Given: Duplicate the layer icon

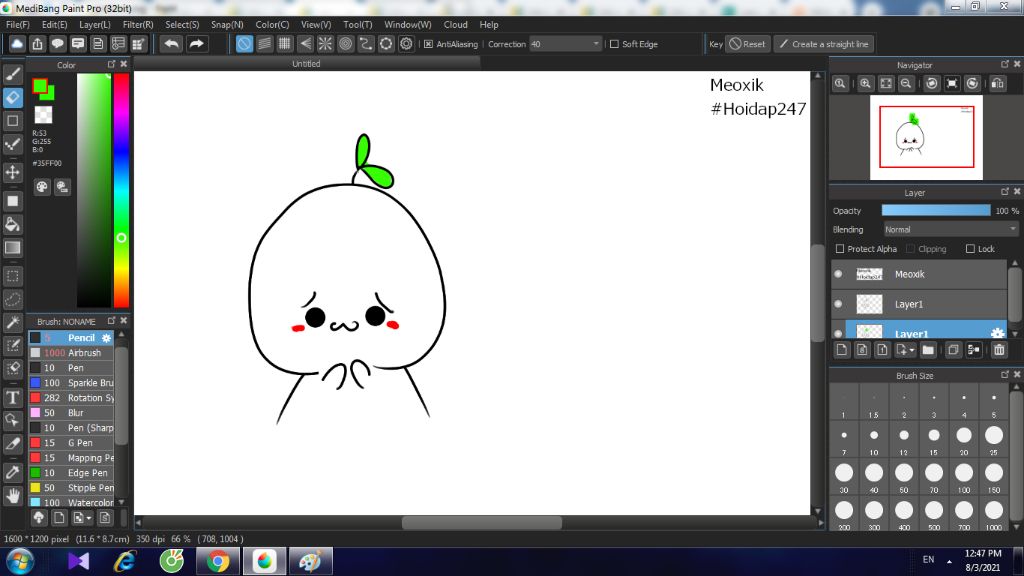Looking at the screenshot, I should 953,350.
